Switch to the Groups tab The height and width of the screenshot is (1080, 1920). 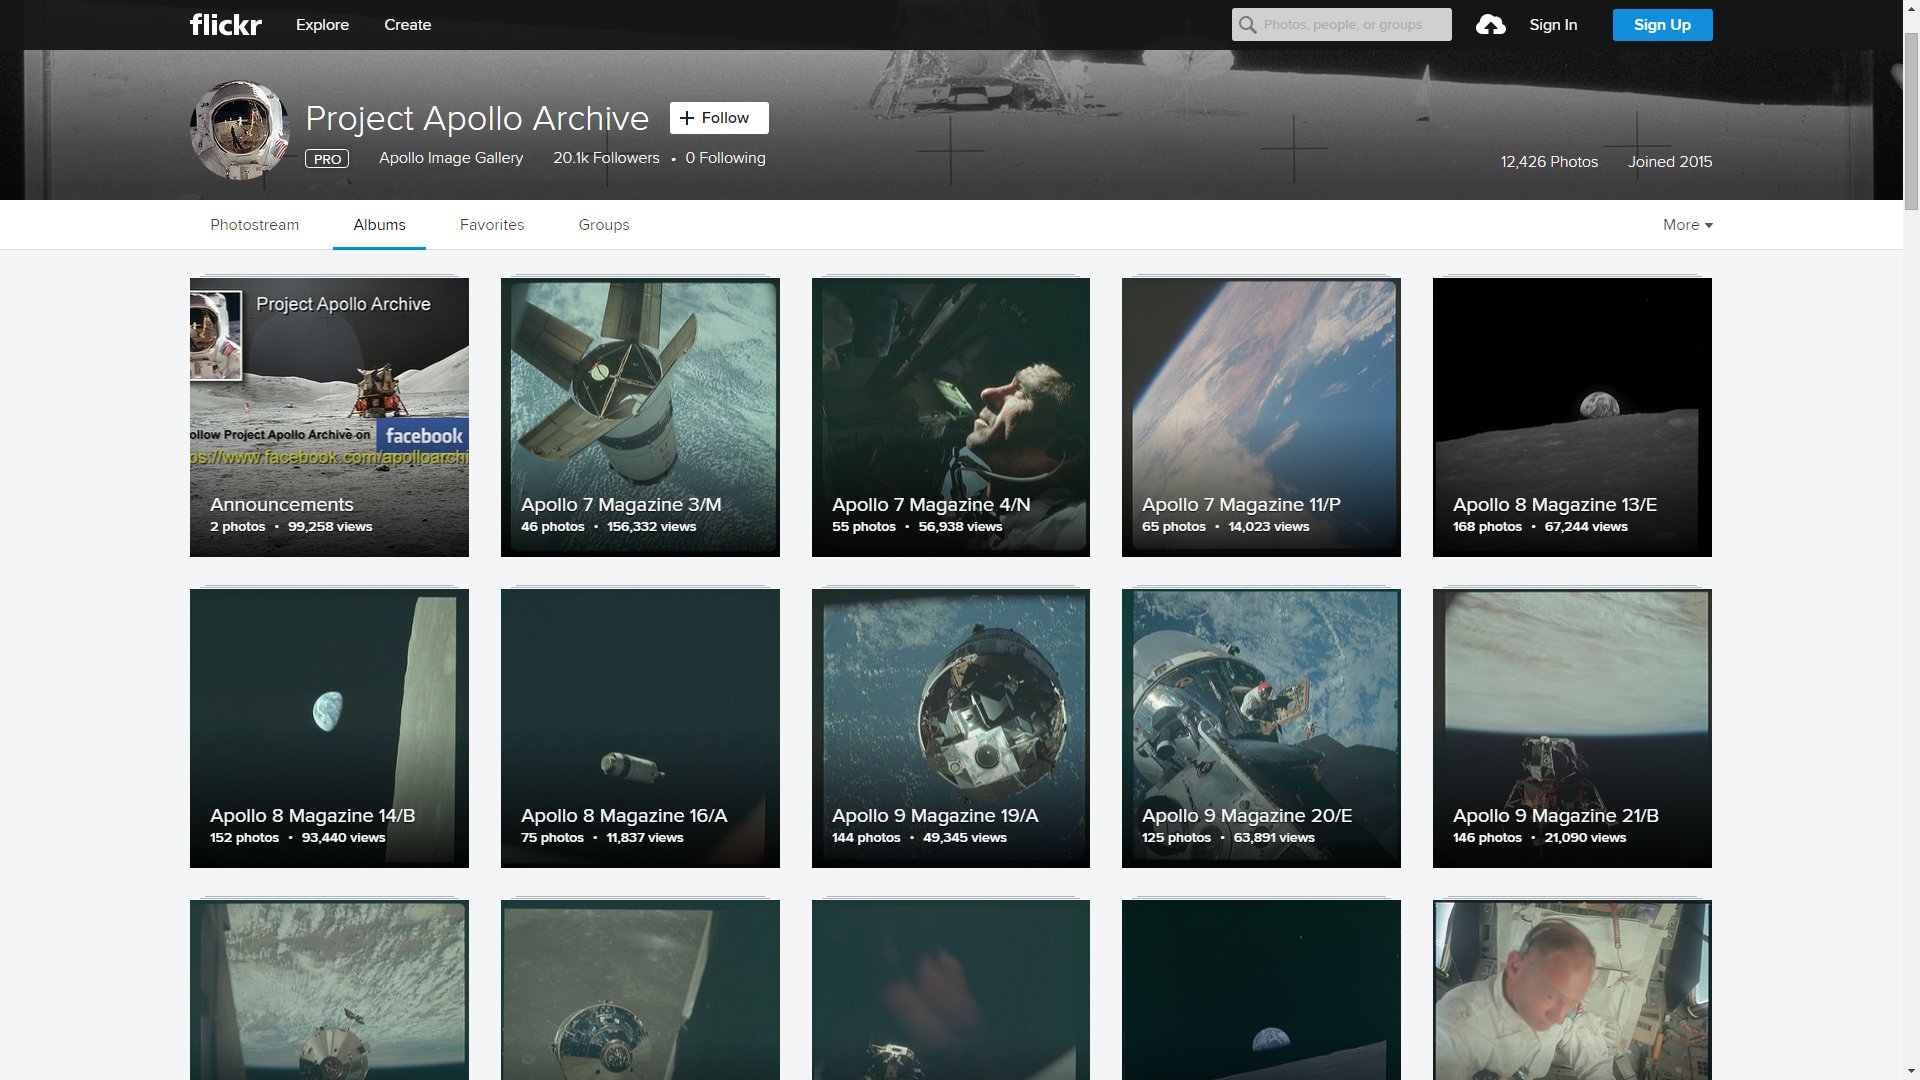(x=604, y=225)
